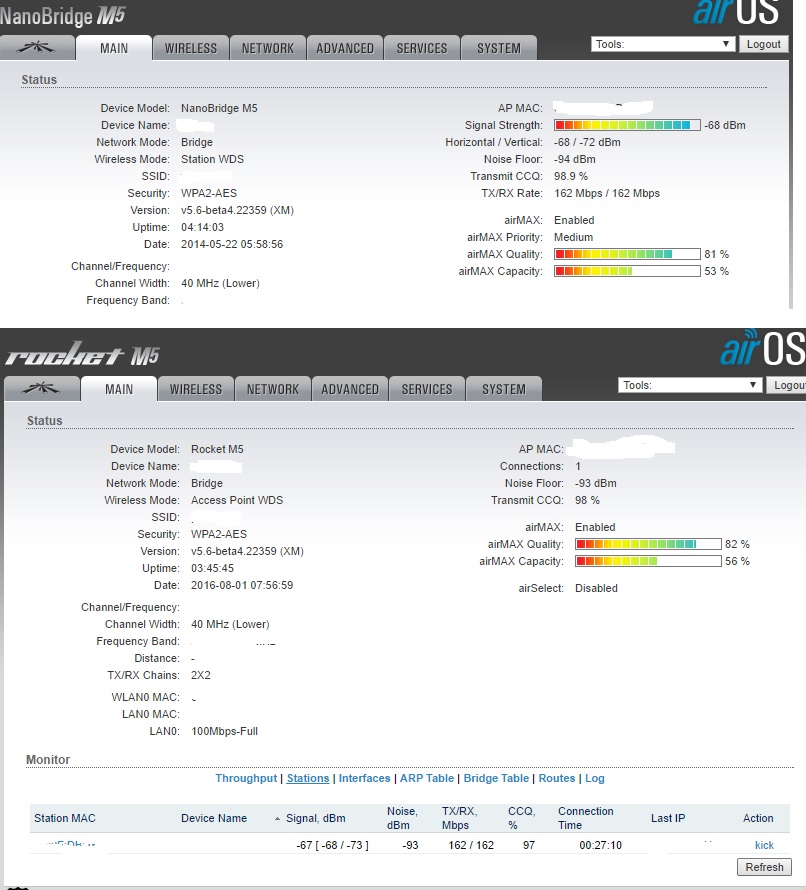This screenshot has height=890, width=806.
Task: Click NanoBridge airMAX Quality bar 81 %
Action: pos(627,254)
